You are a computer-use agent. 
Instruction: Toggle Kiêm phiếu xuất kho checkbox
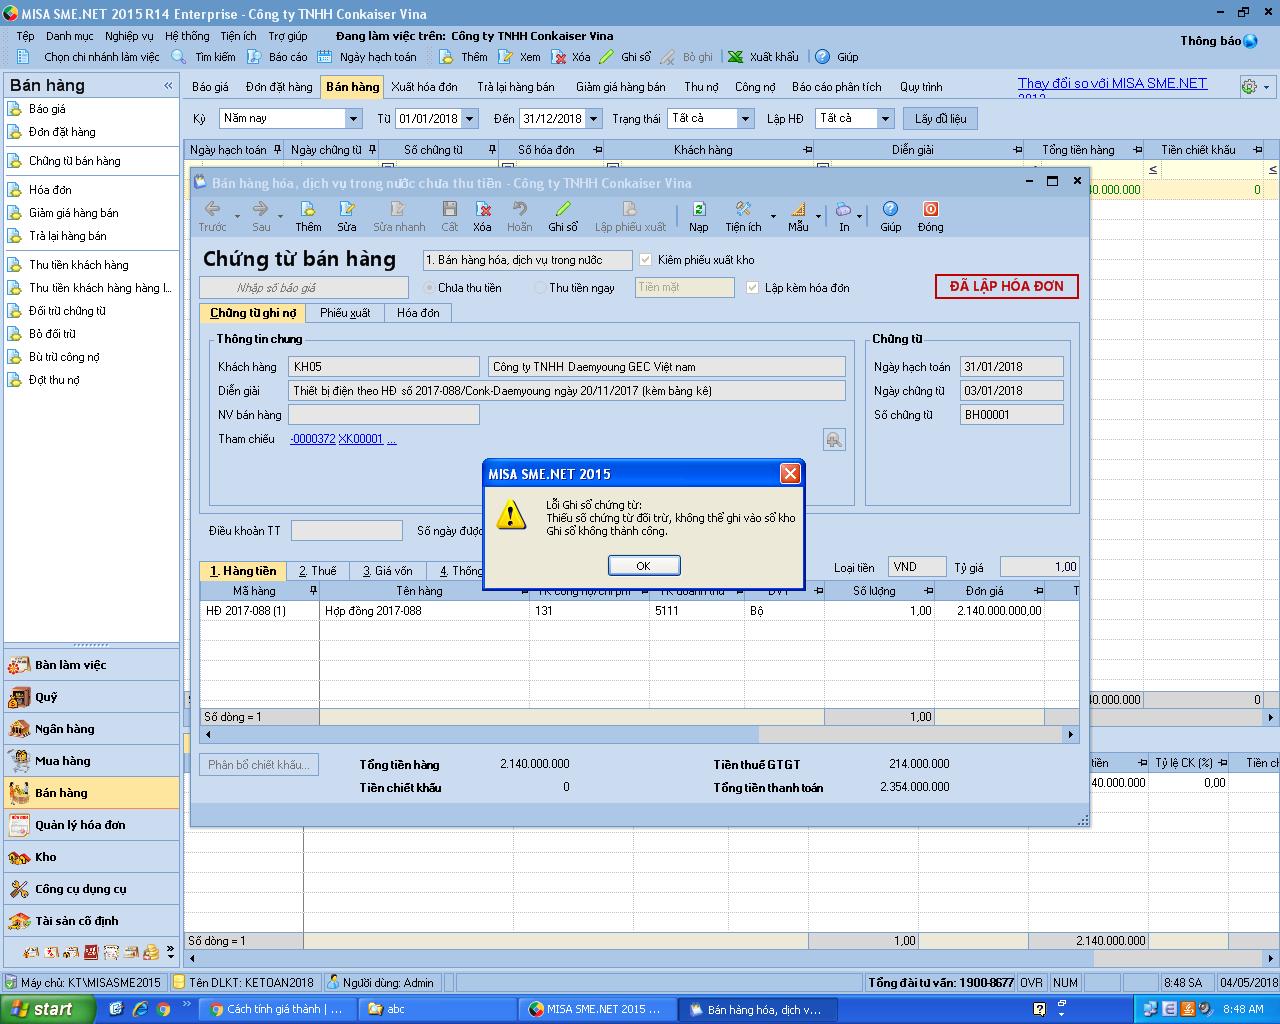[x=645, y=260]
